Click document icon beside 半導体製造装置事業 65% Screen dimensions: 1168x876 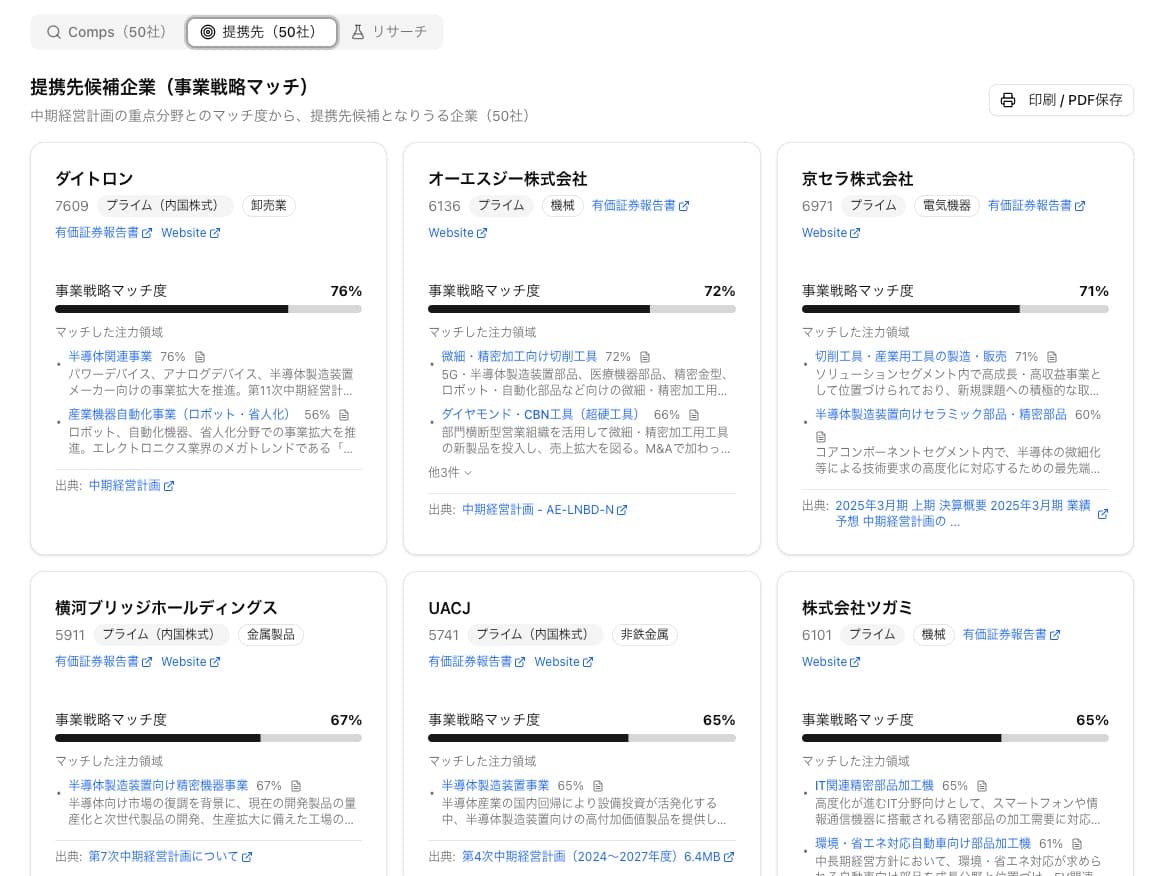(597, 786)
